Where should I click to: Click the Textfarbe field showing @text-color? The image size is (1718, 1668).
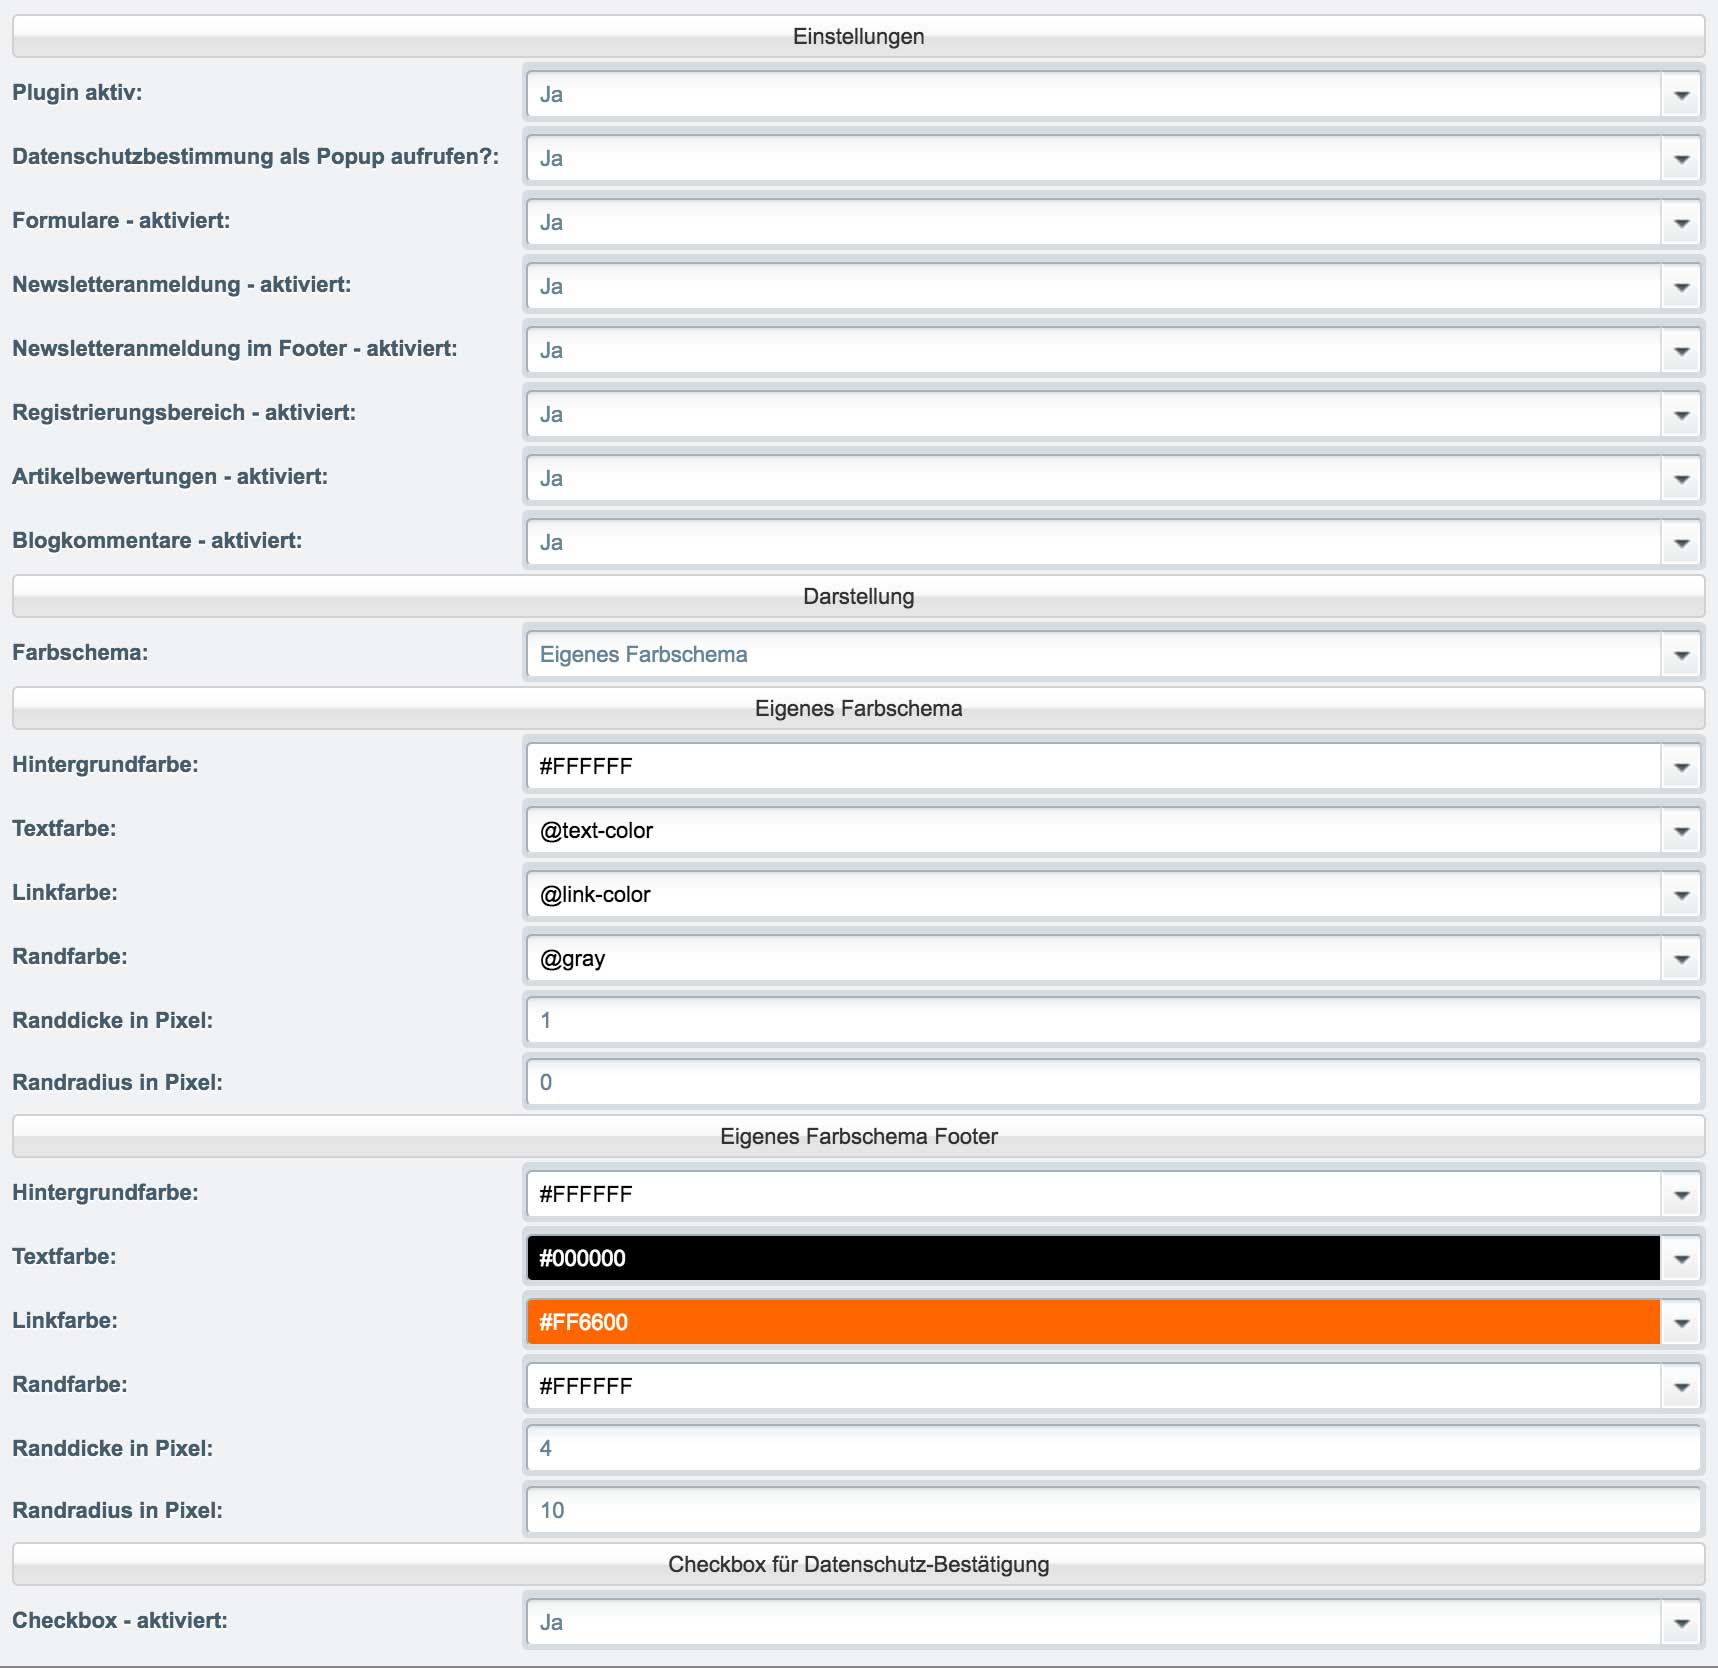pos(1093,830)
